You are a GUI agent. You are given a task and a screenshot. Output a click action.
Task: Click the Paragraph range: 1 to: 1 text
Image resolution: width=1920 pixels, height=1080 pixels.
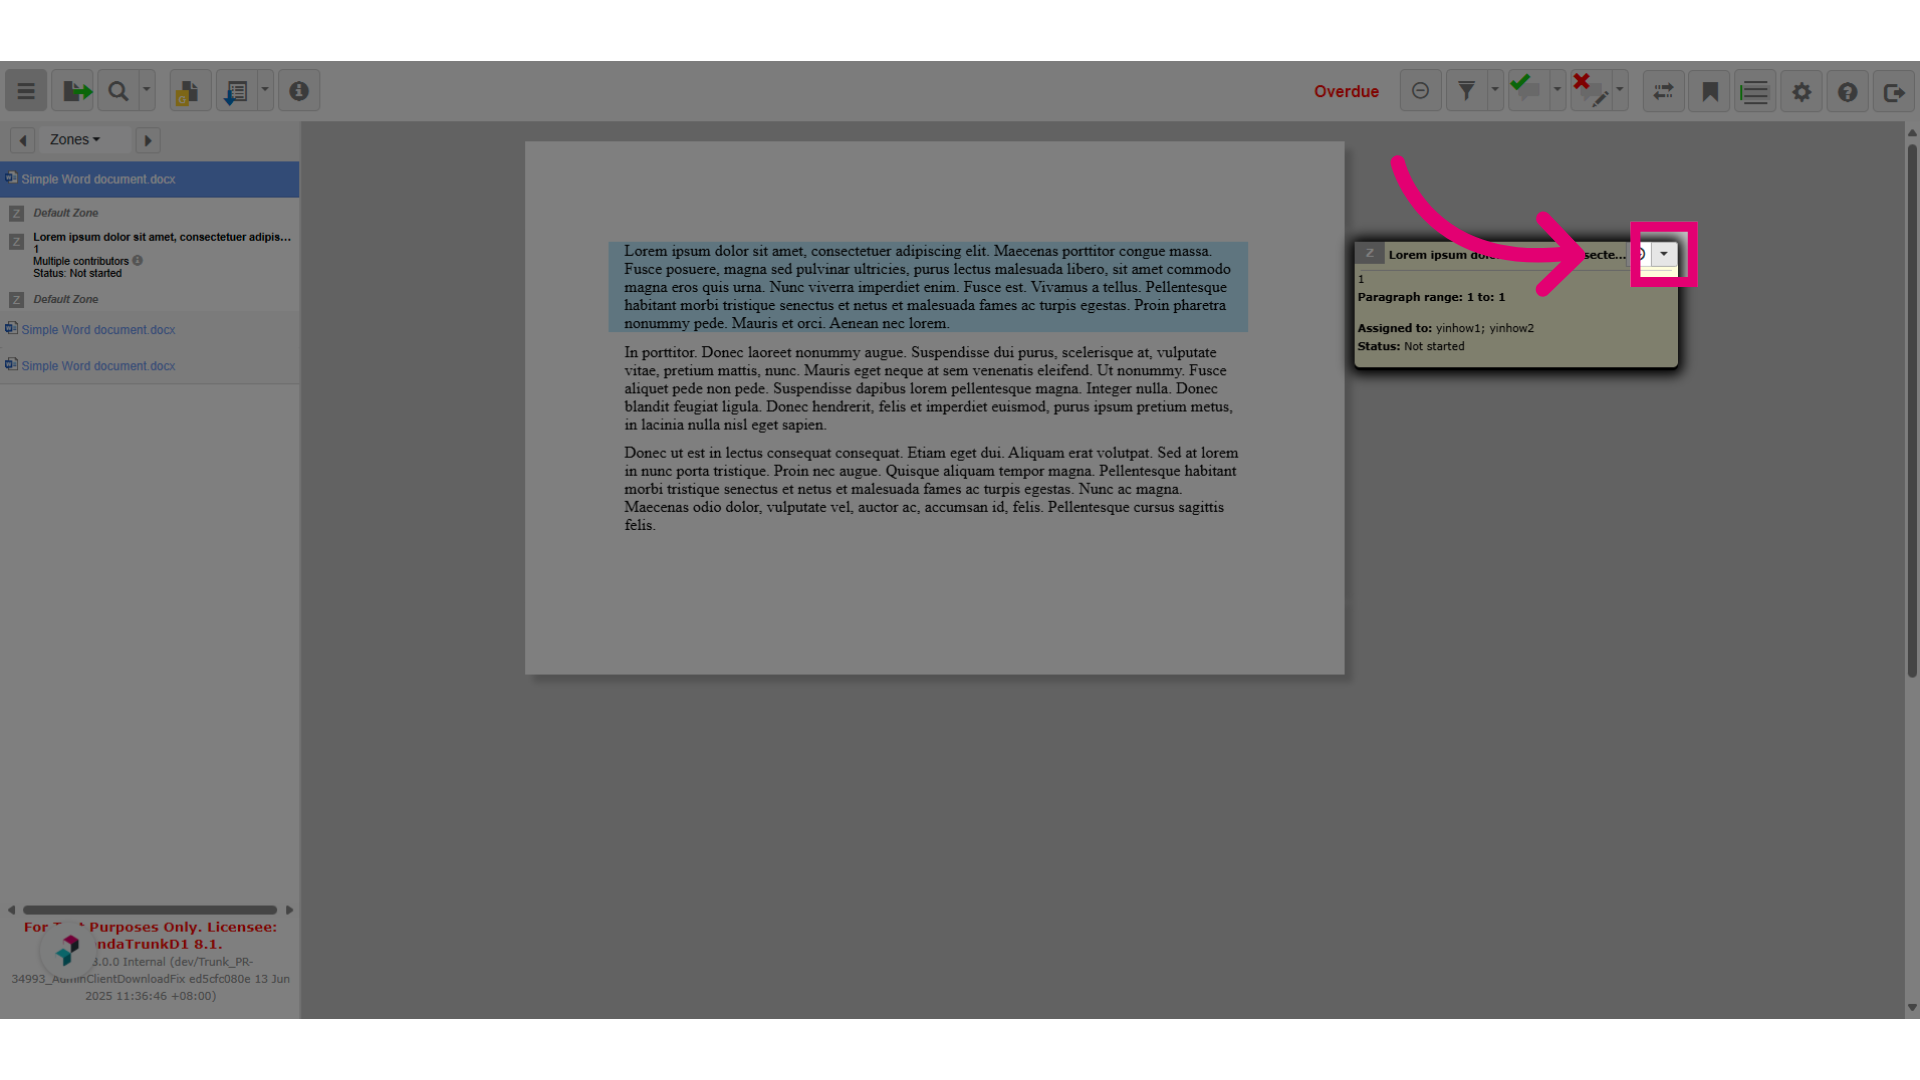(1431, 297)
